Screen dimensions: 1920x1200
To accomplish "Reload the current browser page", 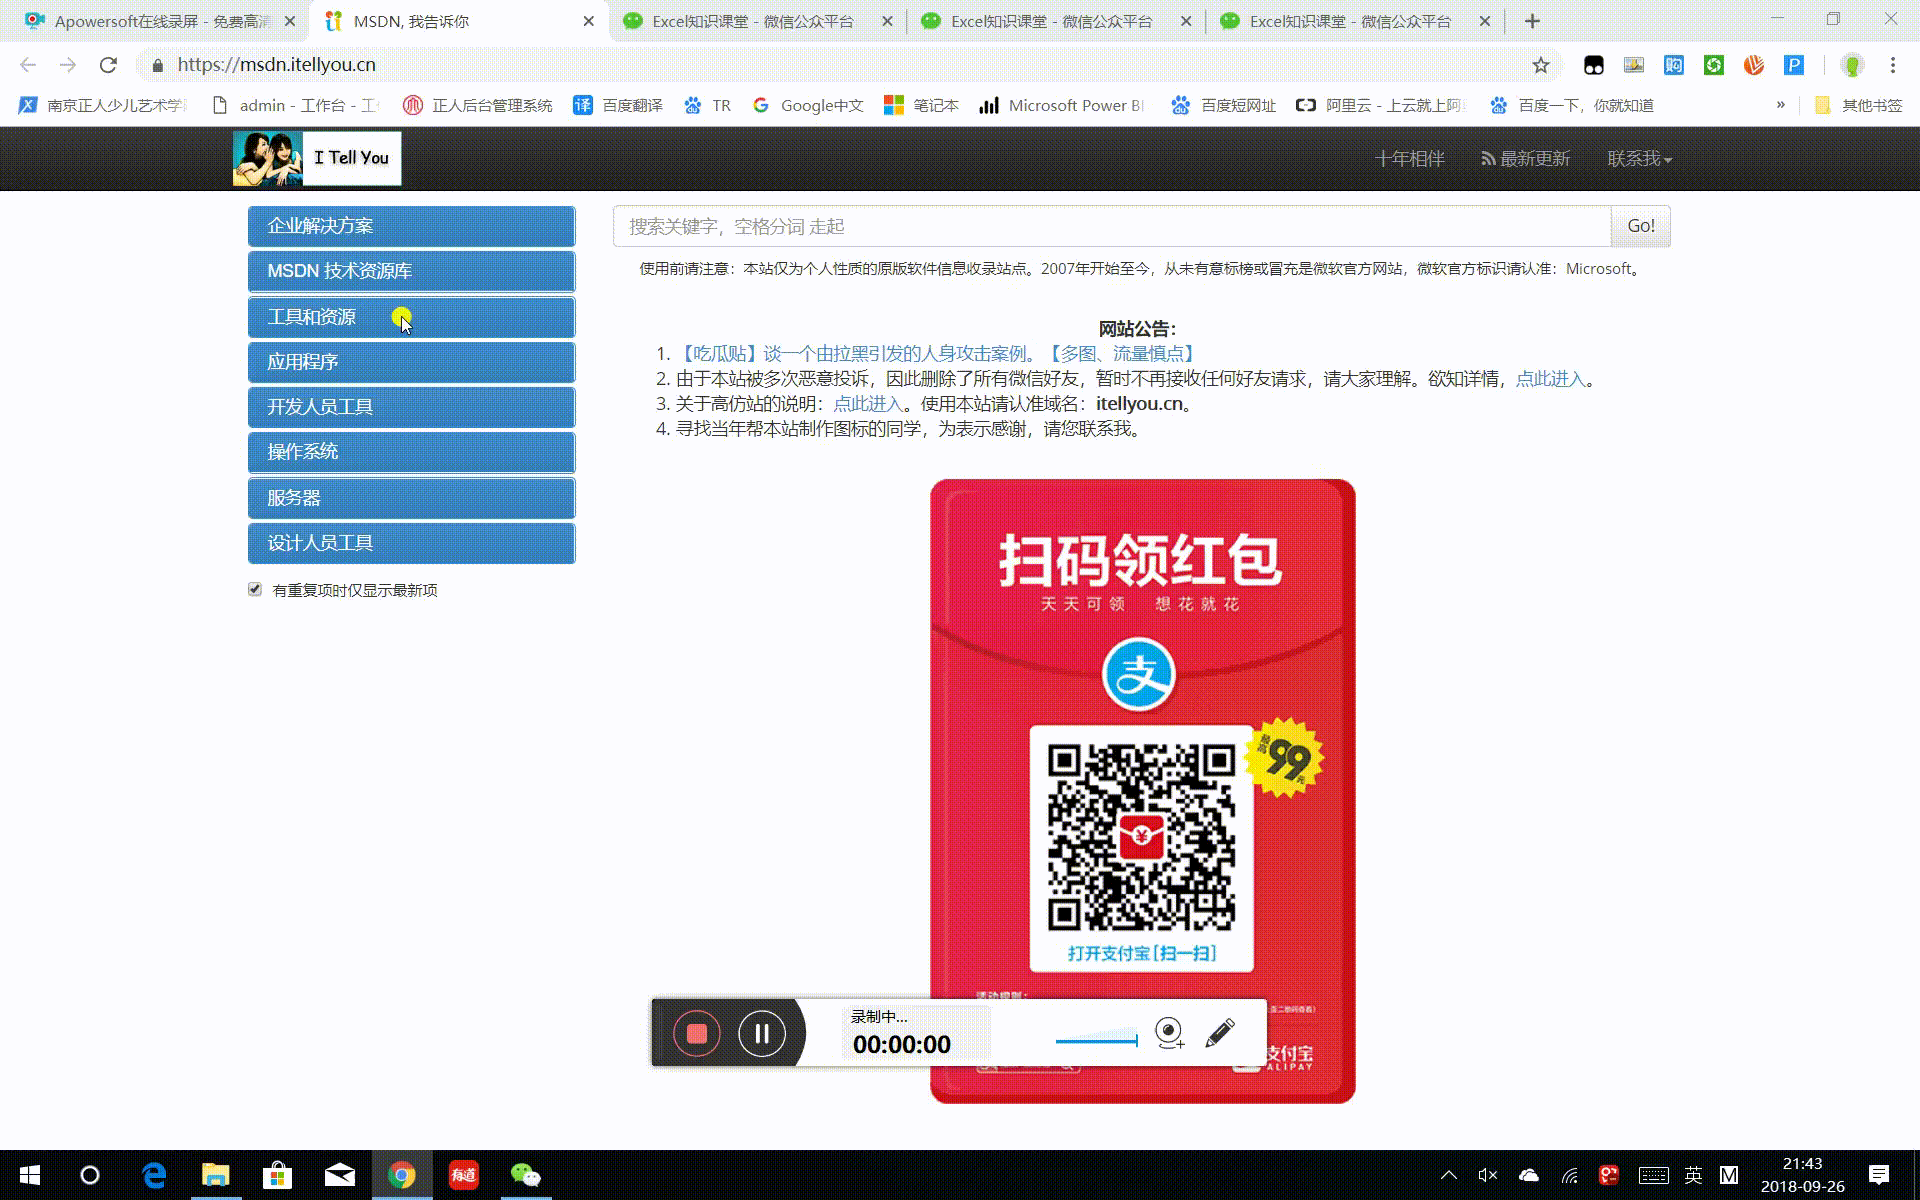I will pos(108,65).
